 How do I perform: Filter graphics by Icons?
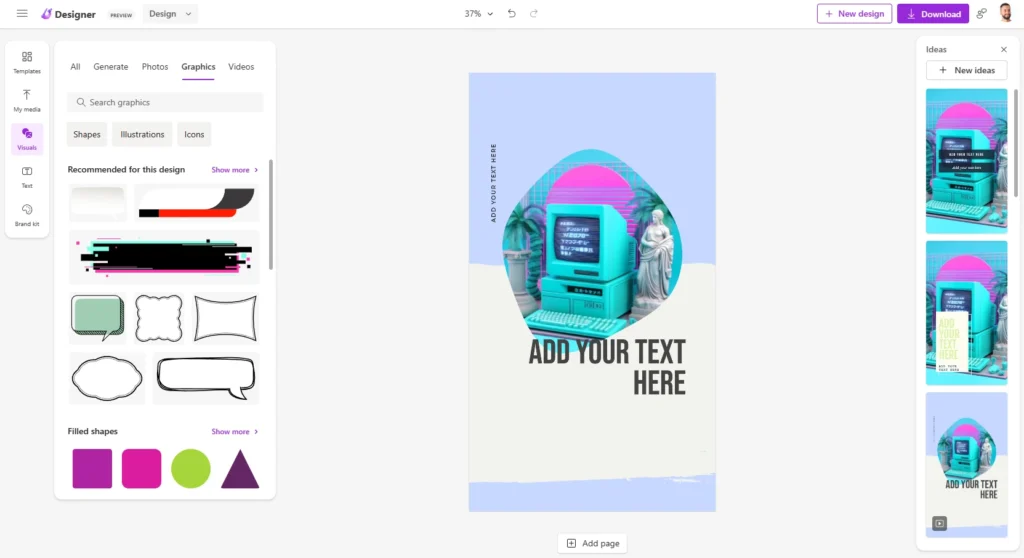194,135
